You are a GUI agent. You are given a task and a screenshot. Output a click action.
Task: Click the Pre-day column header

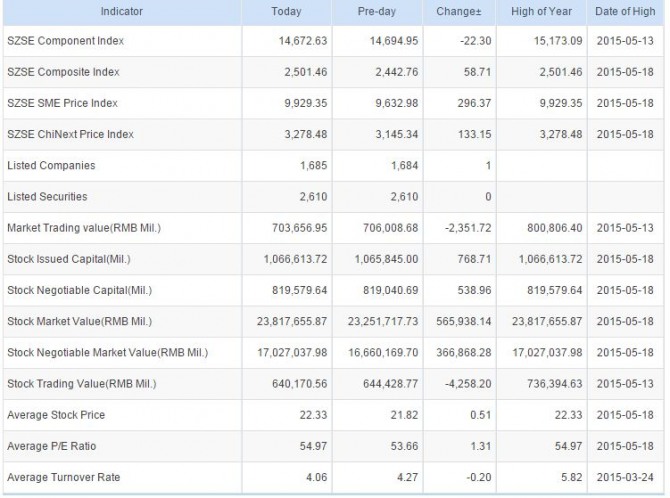click(x=373, y=11)
